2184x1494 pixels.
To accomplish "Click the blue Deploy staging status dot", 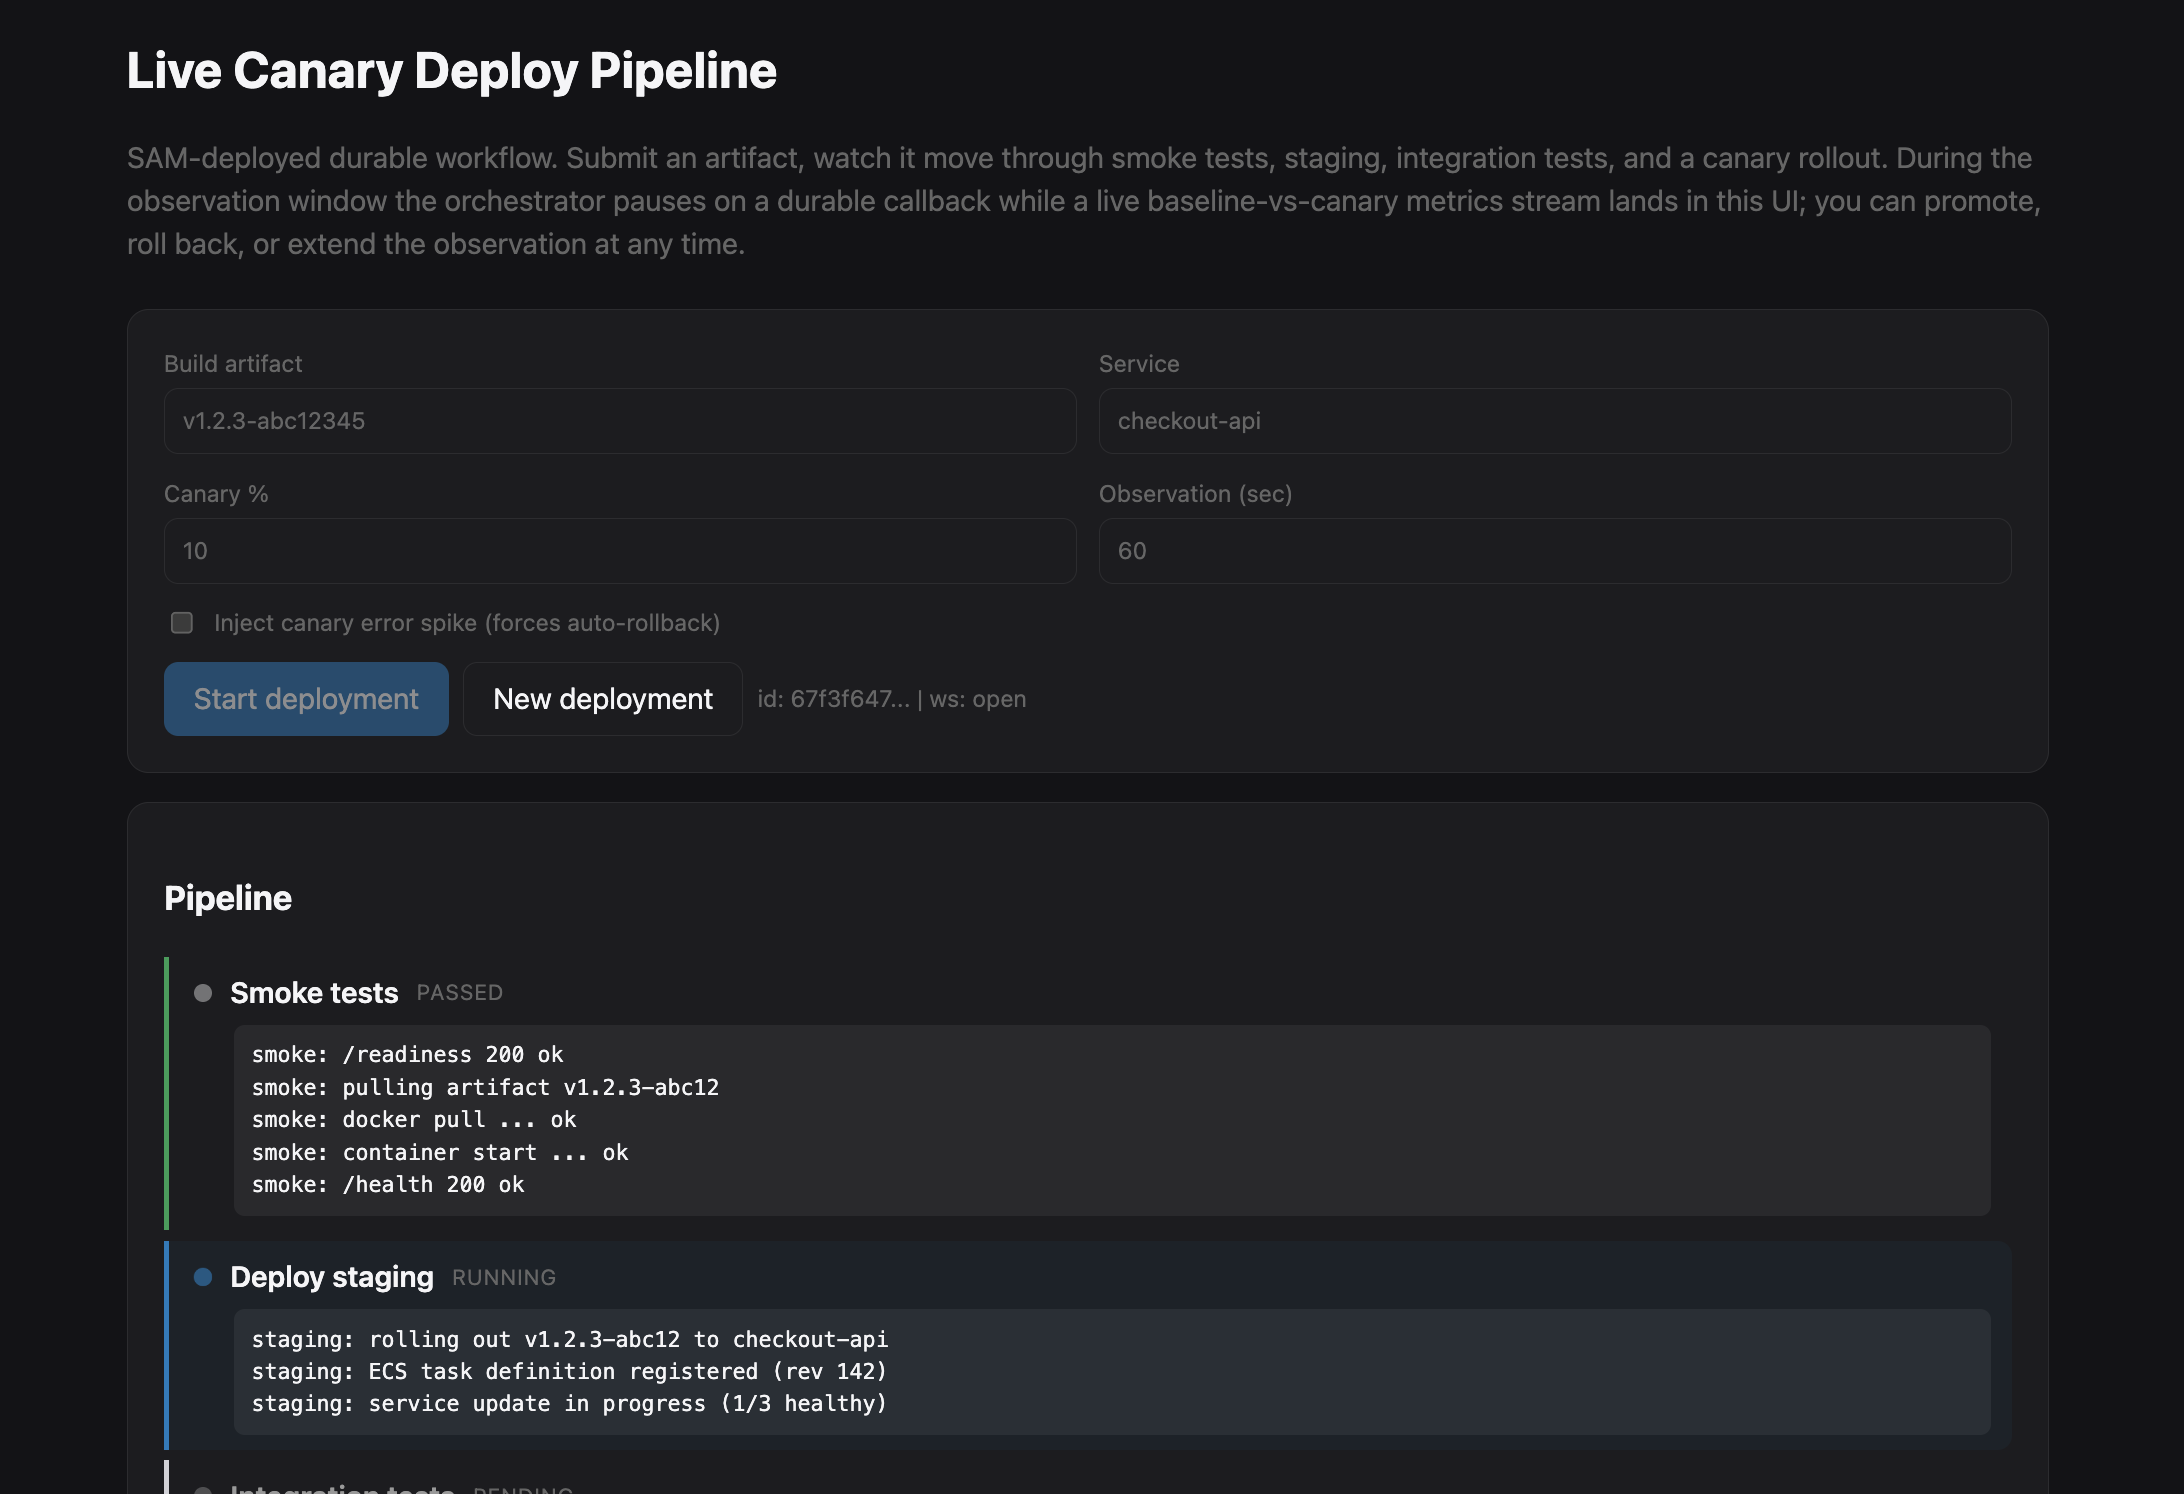I will coord(203,1277).
